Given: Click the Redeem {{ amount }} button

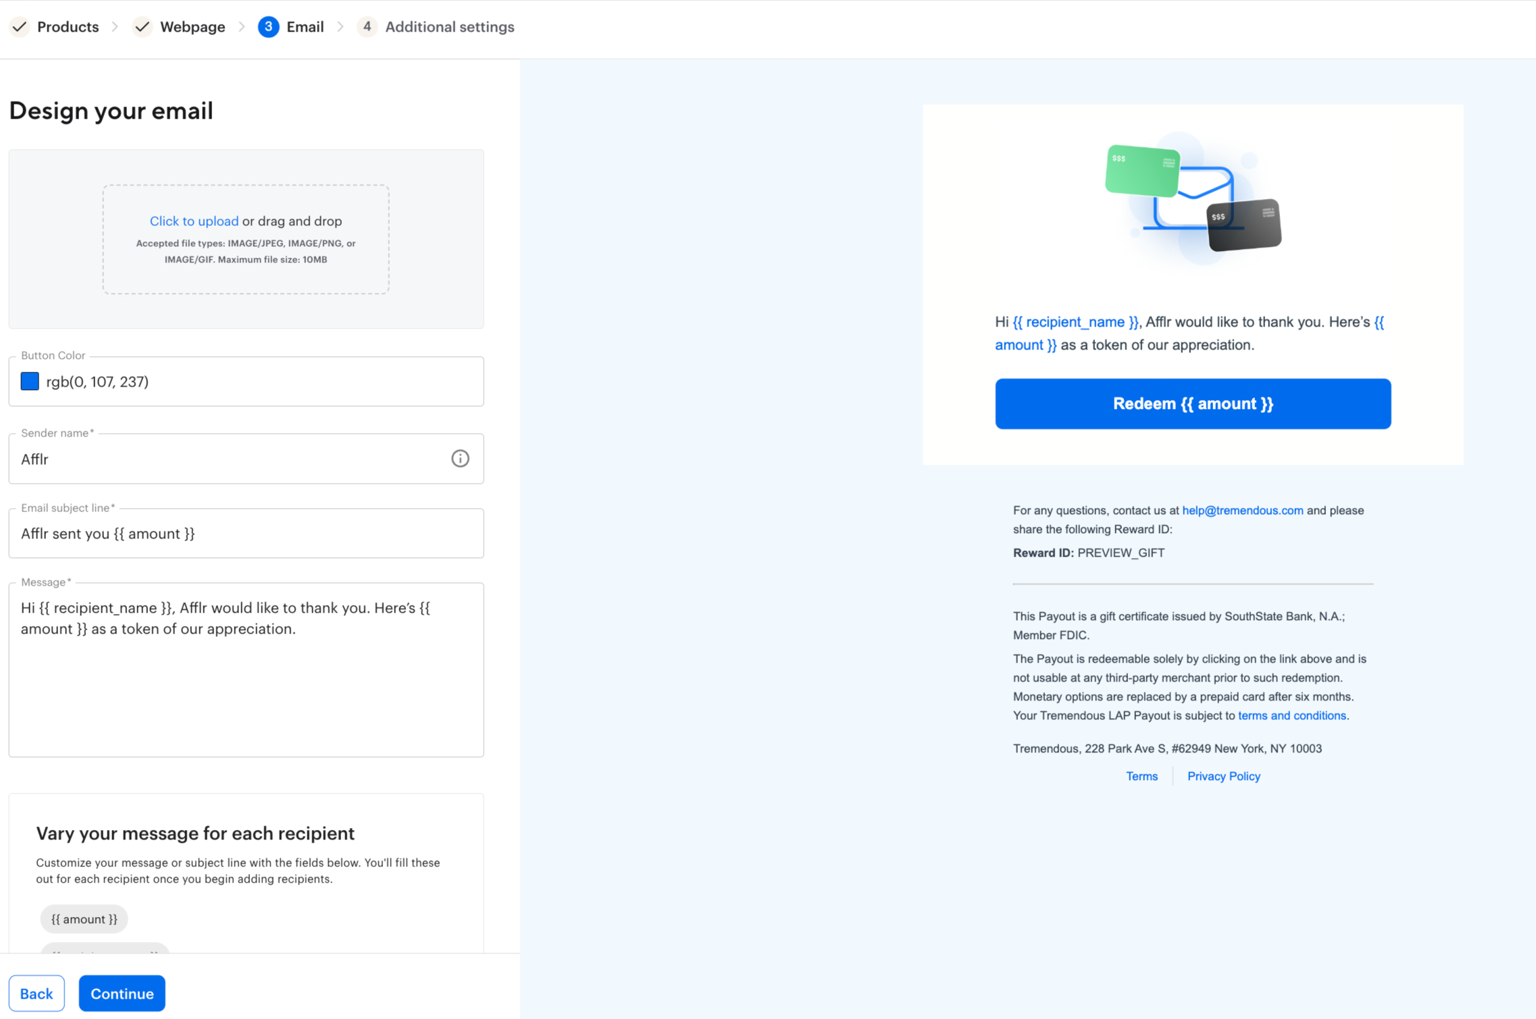Looking at the screenshot, I should click(x=1192, y=404).
